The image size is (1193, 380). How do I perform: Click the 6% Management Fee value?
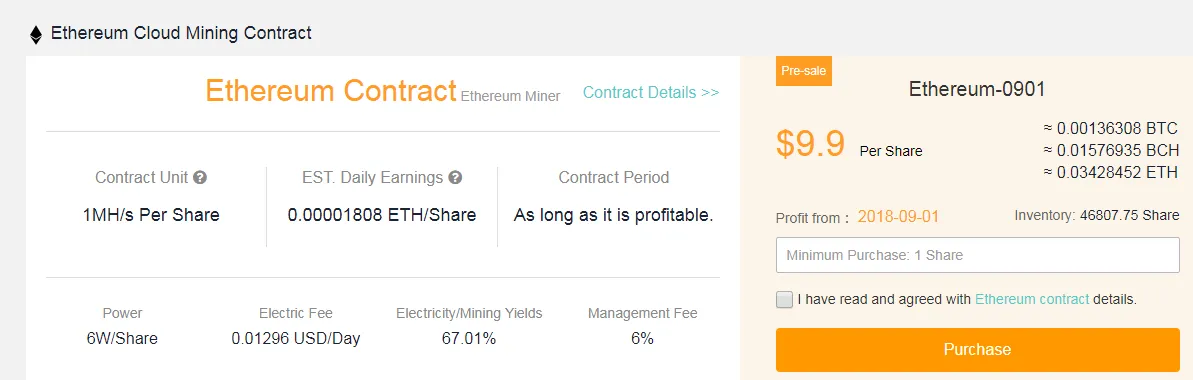pyautogui.click(x=642, y=339)
